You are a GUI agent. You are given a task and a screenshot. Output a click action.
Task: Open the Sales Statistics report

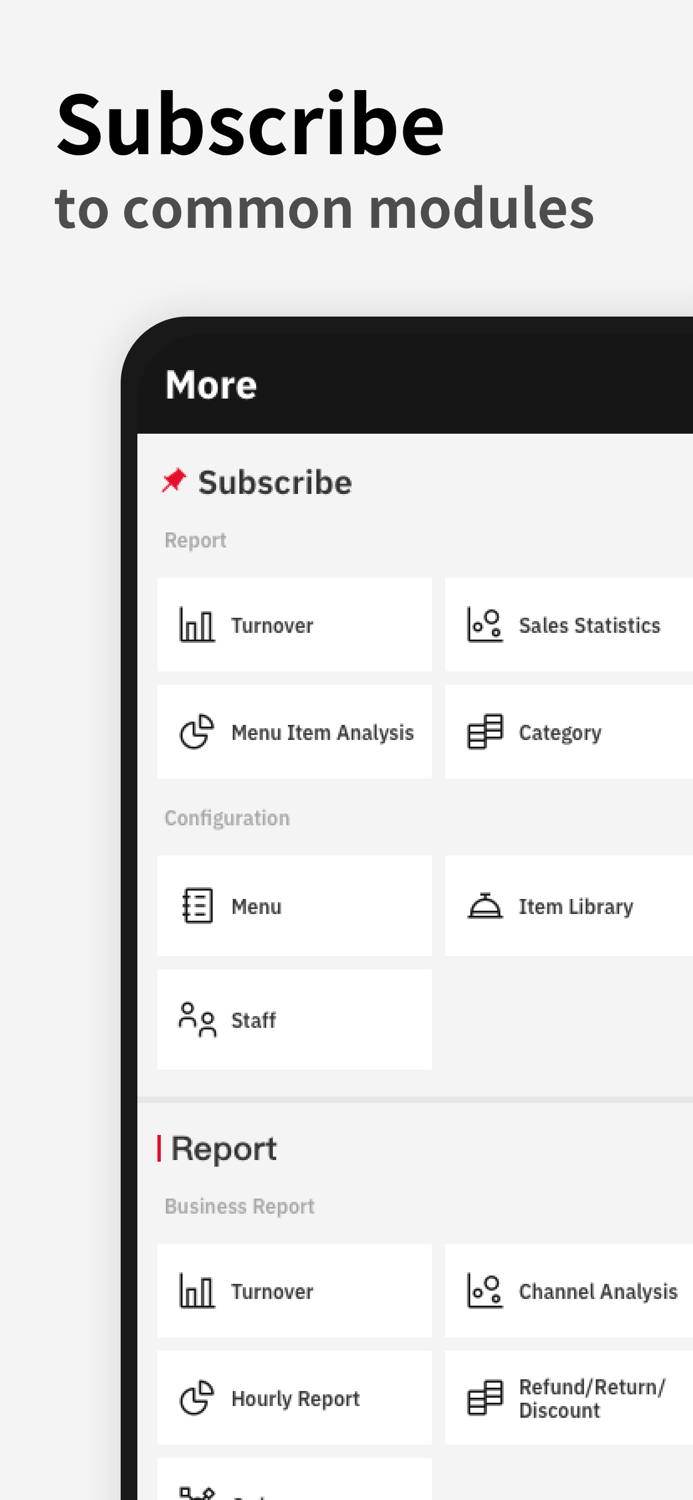click(569, 624)
